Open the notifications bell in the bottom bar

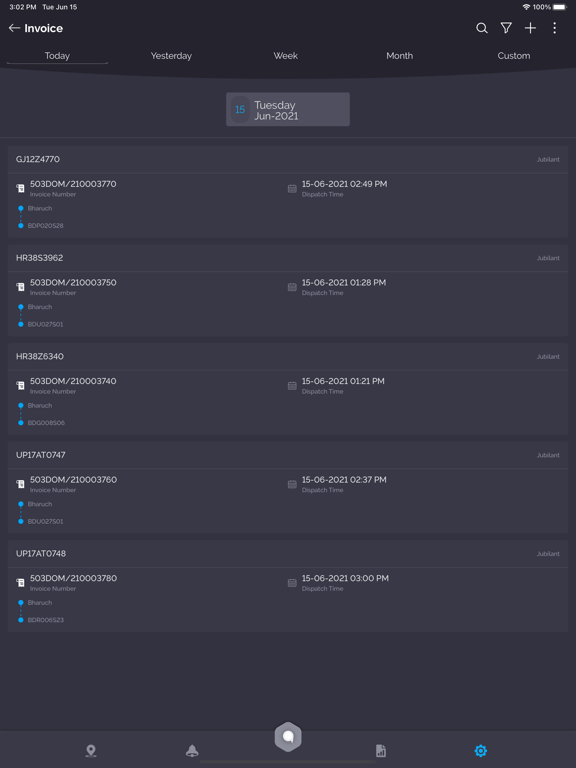coord(192,750)
